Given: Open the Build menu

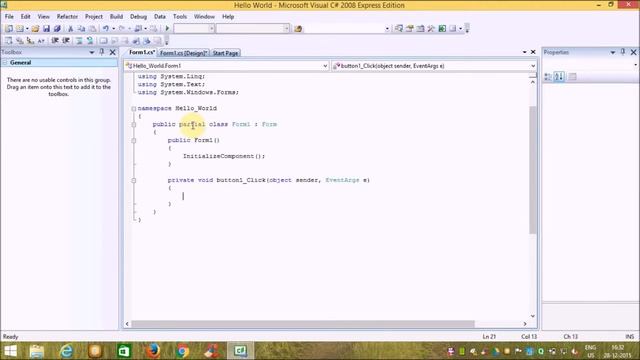Looking at the screenshot, I should 116,17.
